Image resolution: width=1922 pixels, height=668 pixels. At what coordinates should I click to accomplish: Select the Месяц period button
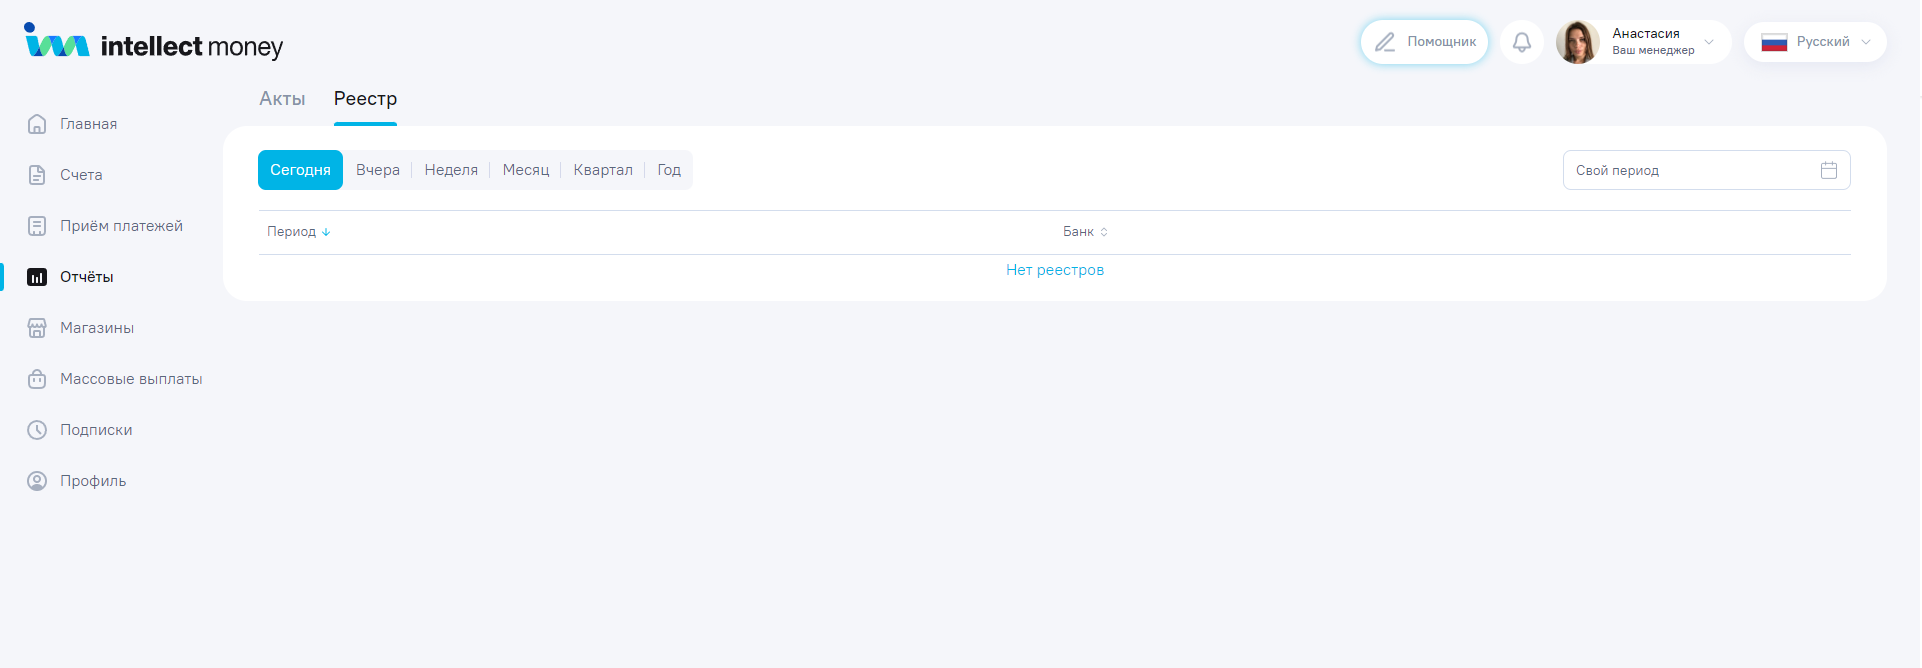coord(526,170)
